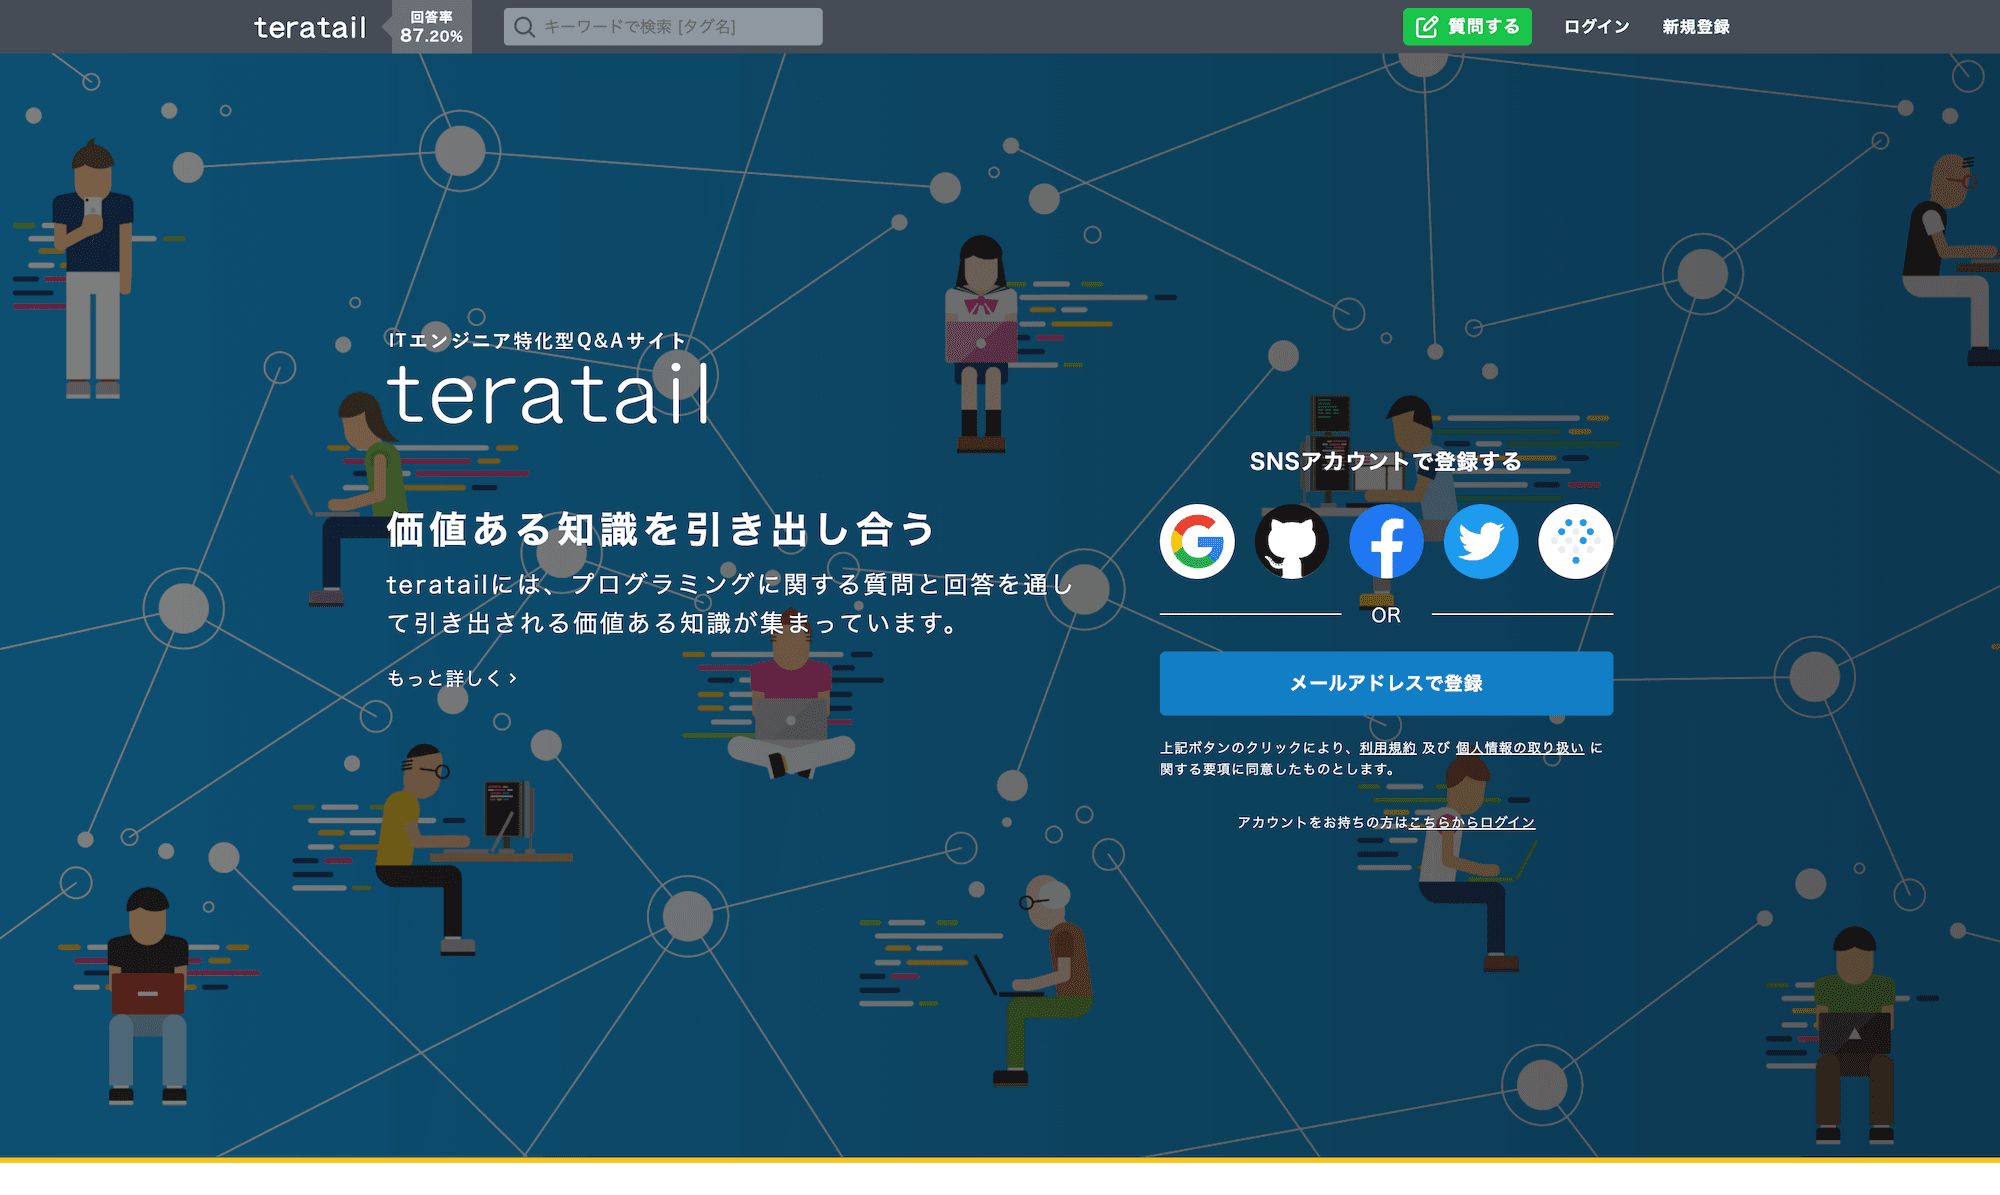Open the 新規登録 link in header

(x=1696, y=27)
